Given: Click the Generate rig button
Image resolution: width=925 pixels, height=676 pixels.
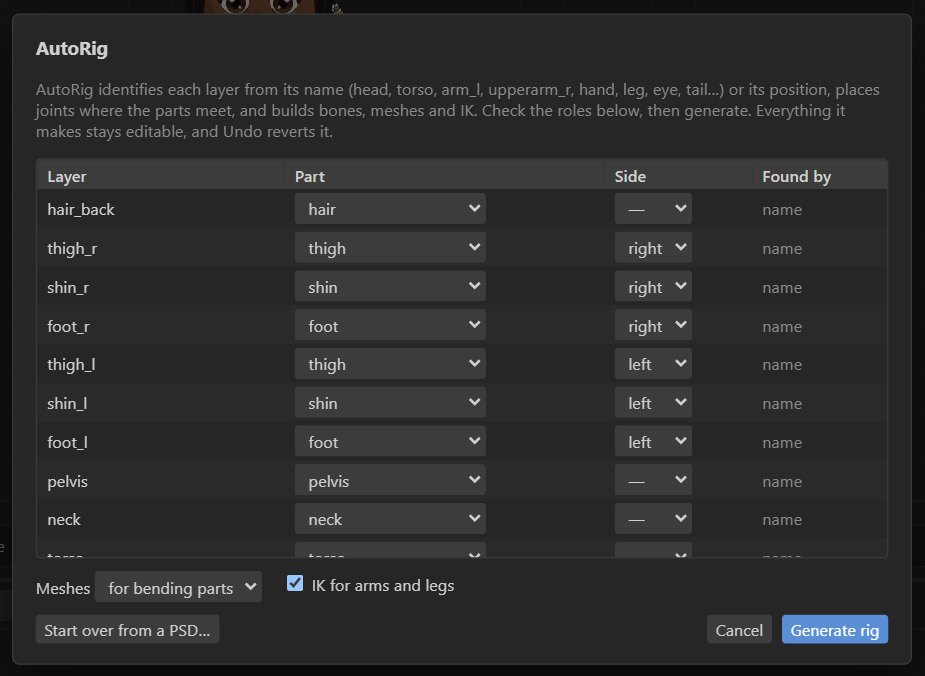Looking at the screenshot, I should [834, 630].
